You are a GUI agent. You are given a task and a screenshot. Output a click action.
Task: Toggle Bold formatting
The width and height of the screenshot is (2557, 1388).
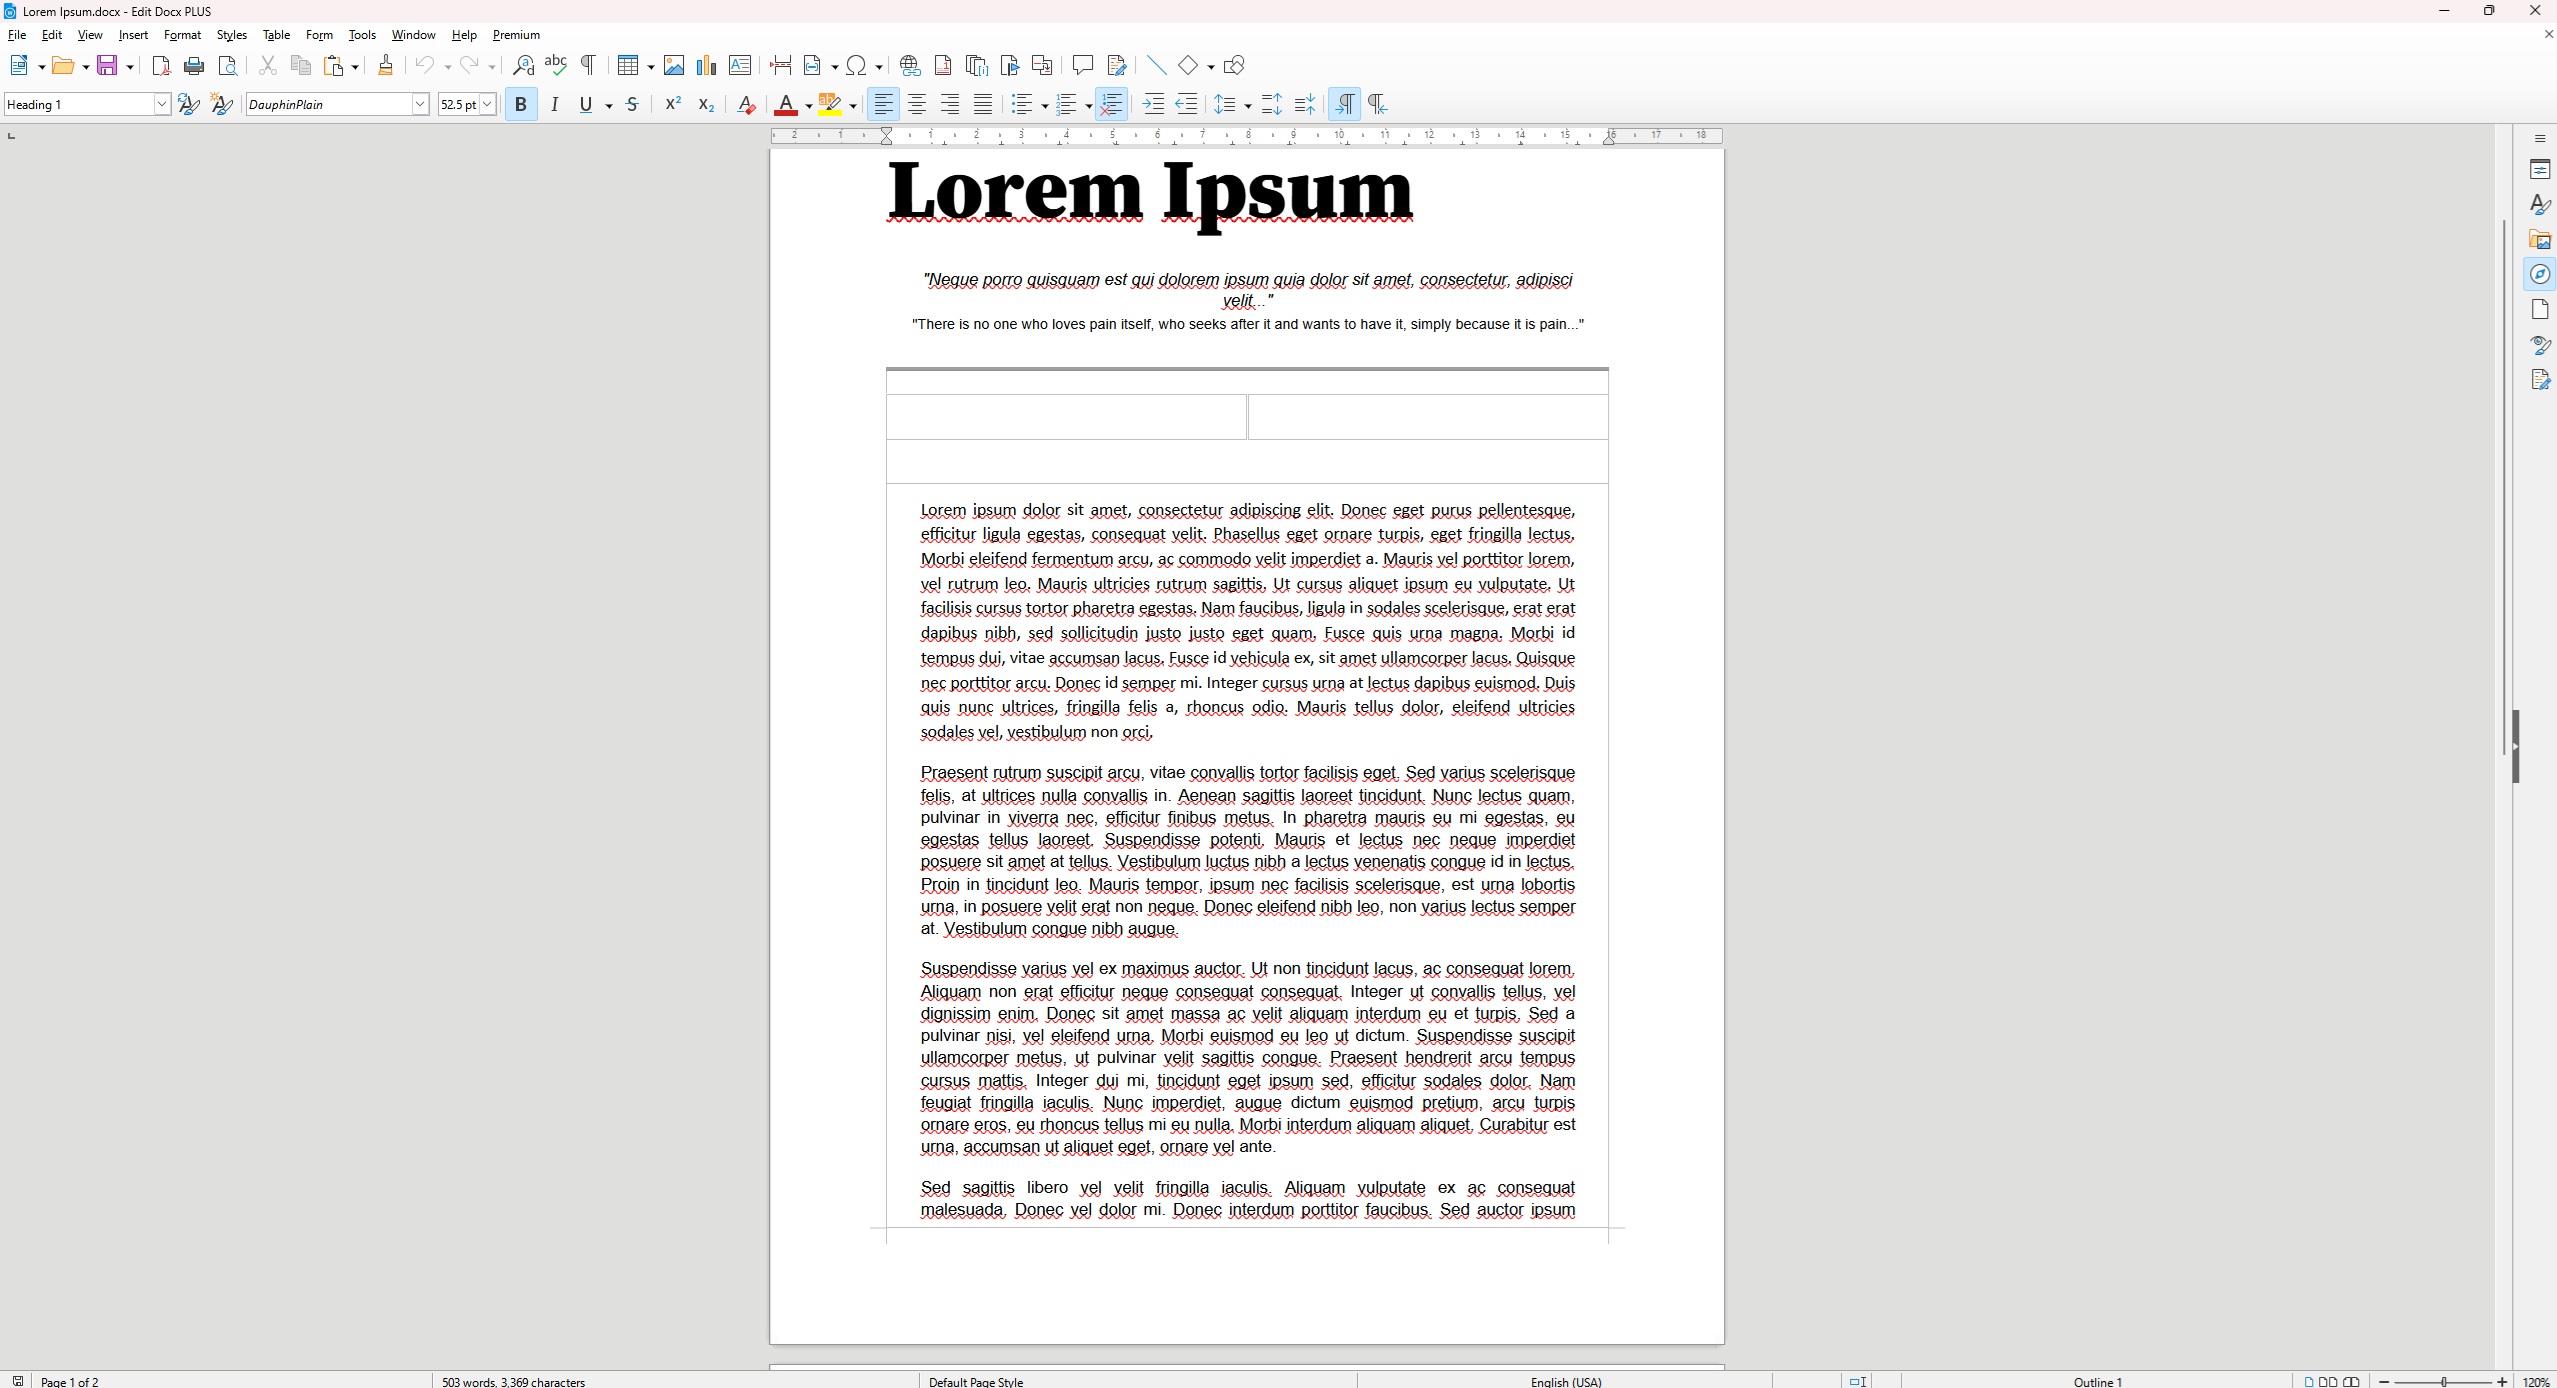pos(521,105)
